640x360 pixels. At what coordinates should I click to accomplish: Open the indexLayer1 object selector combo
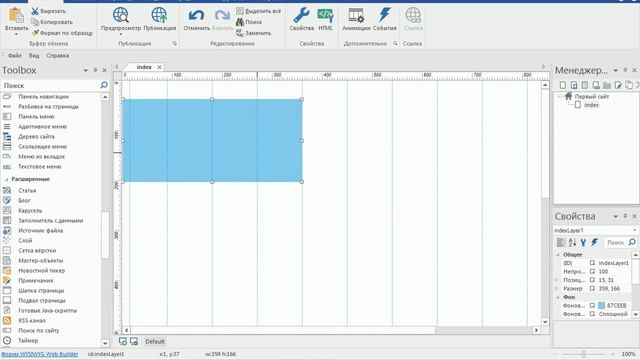(x=596, y=230)
